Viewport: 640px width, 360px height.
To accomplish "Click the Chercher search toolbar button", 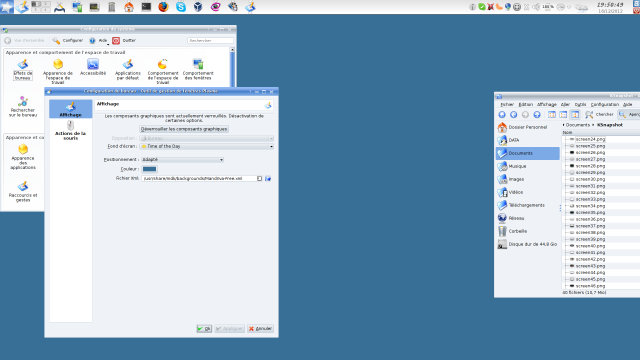I will tap(599, 115).
